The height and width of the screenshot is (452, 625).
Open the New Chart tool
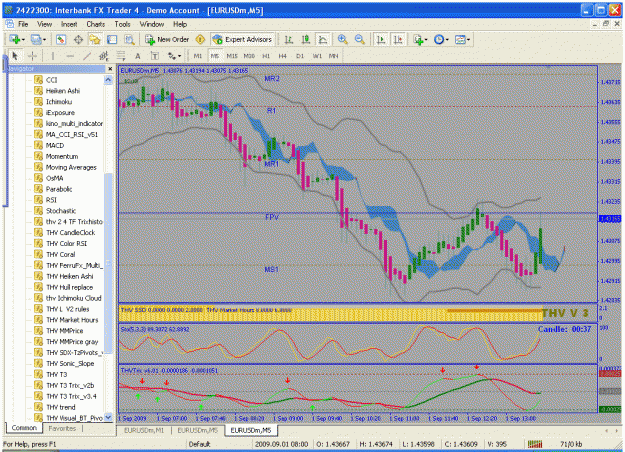coord(15,39)
